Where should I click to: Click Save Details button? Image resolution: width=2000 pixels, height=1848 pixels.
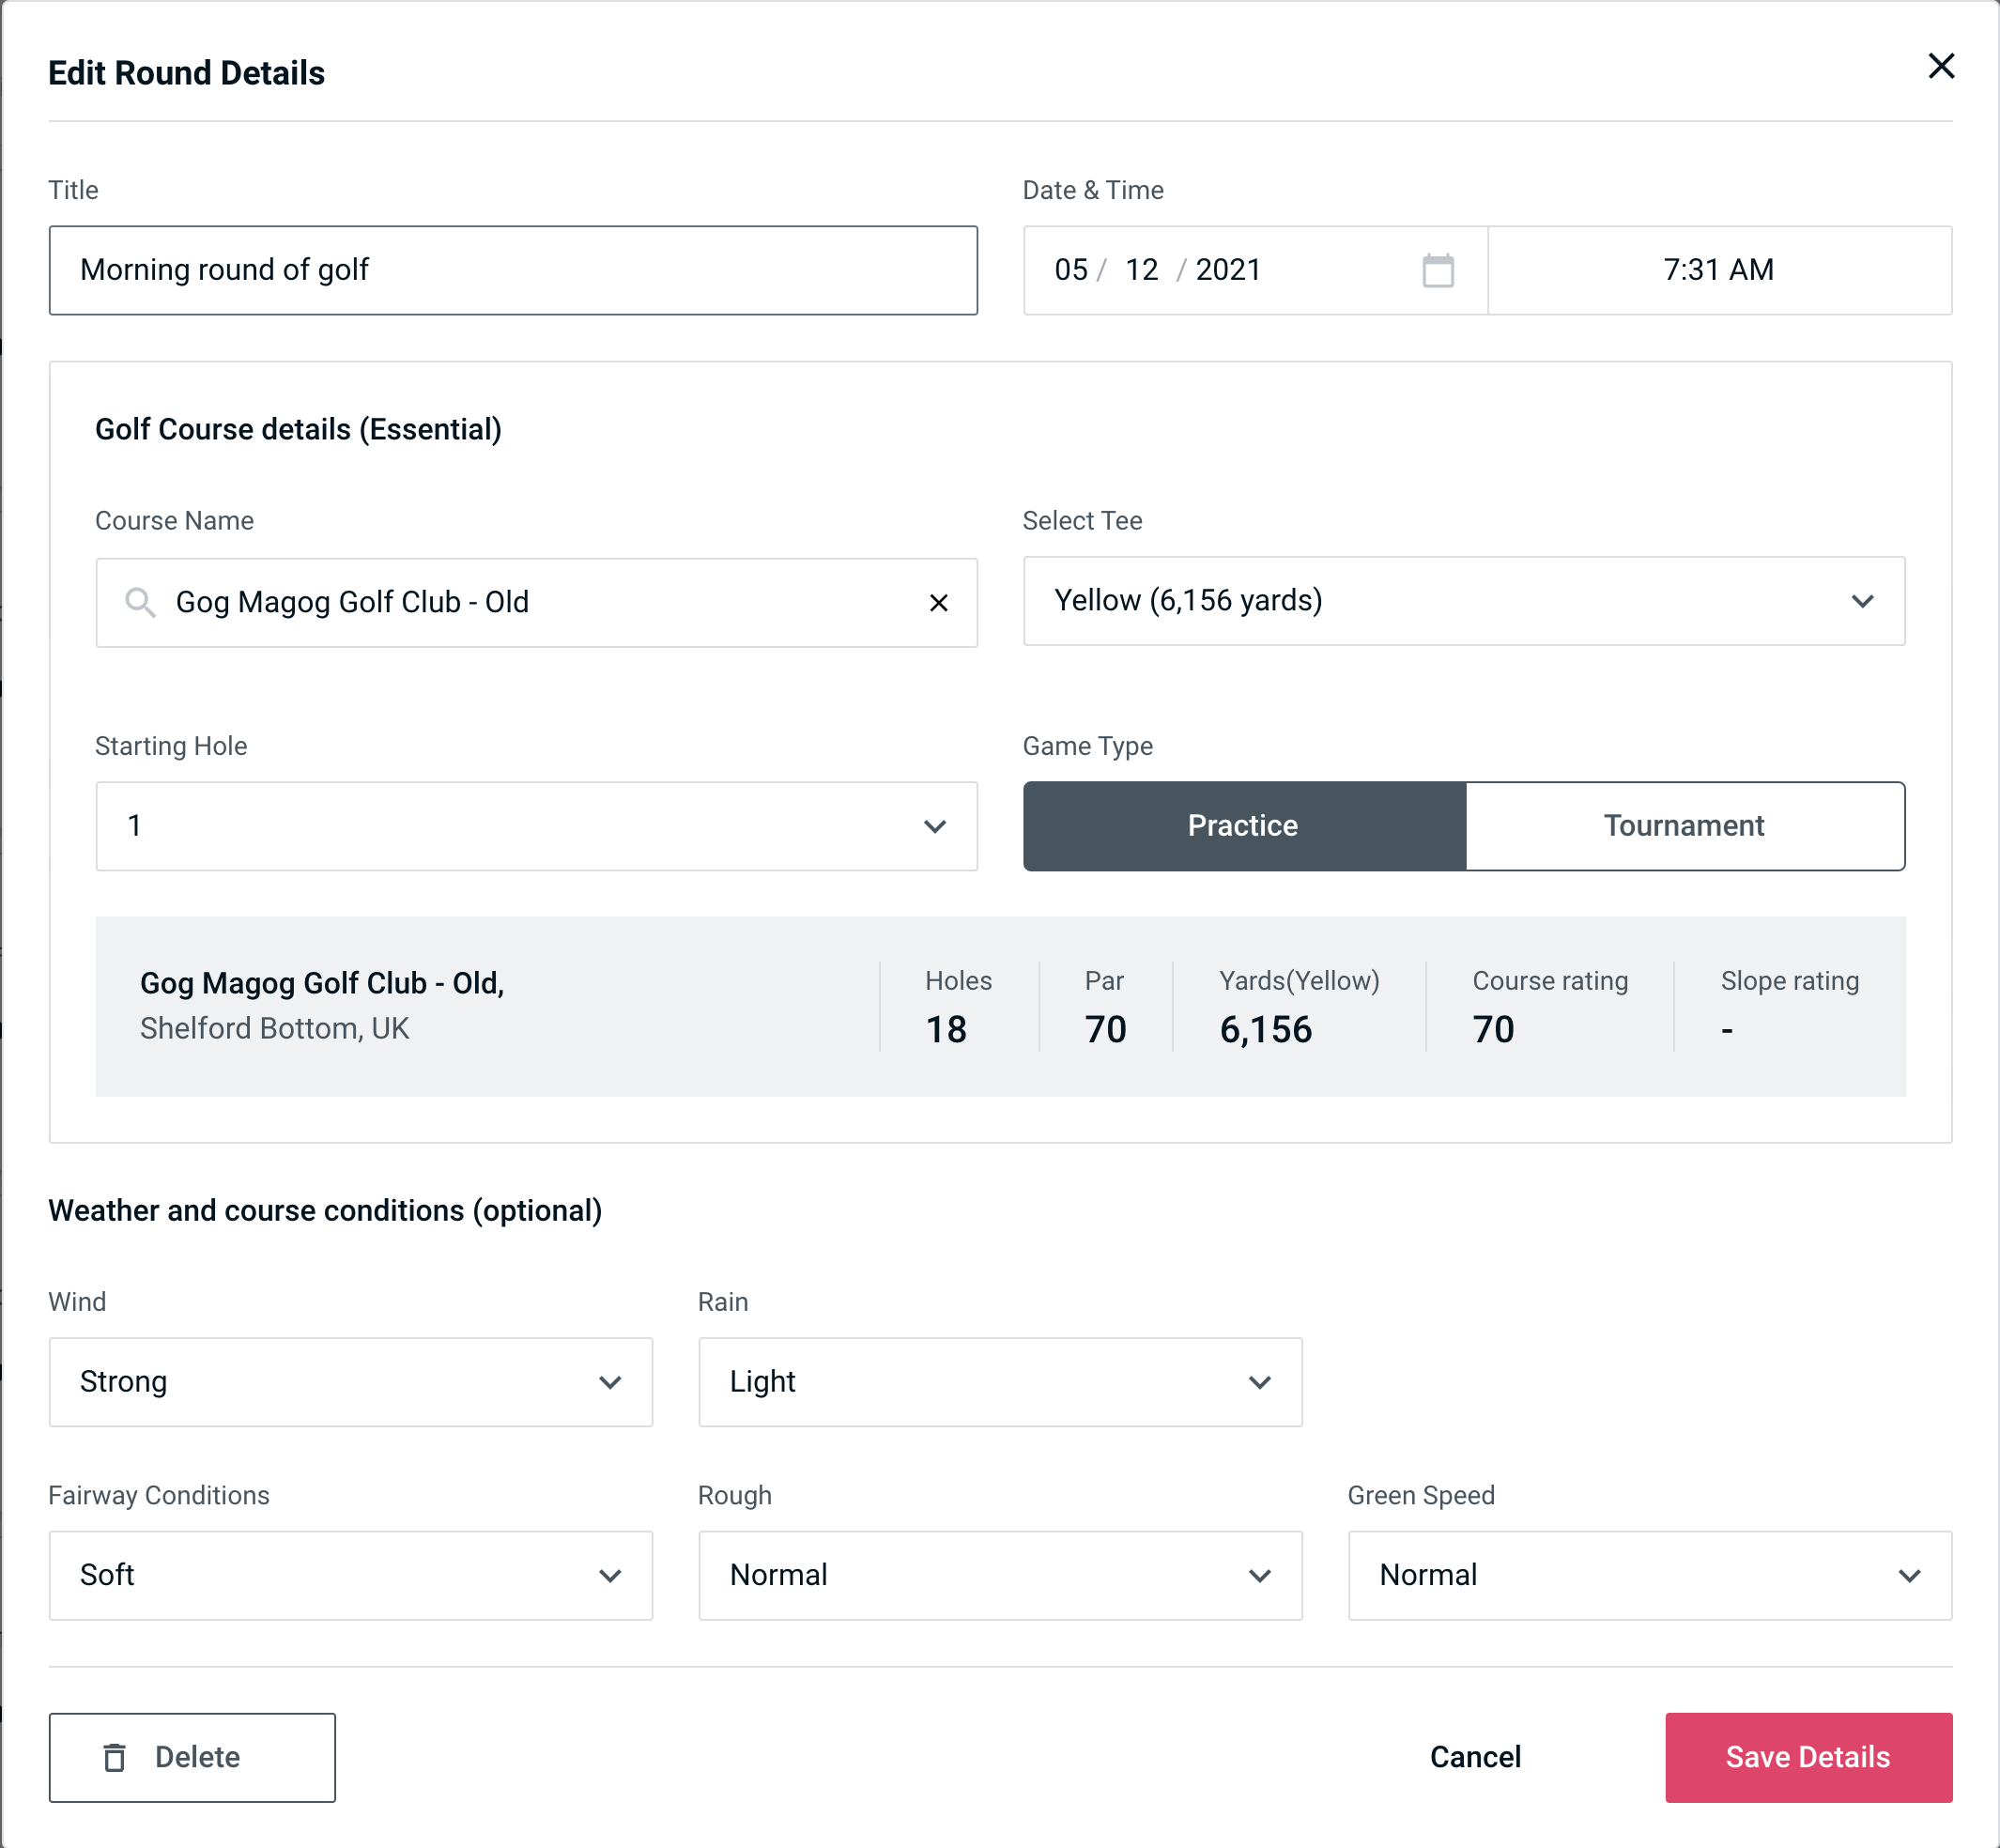(x=1807, y=1758)
